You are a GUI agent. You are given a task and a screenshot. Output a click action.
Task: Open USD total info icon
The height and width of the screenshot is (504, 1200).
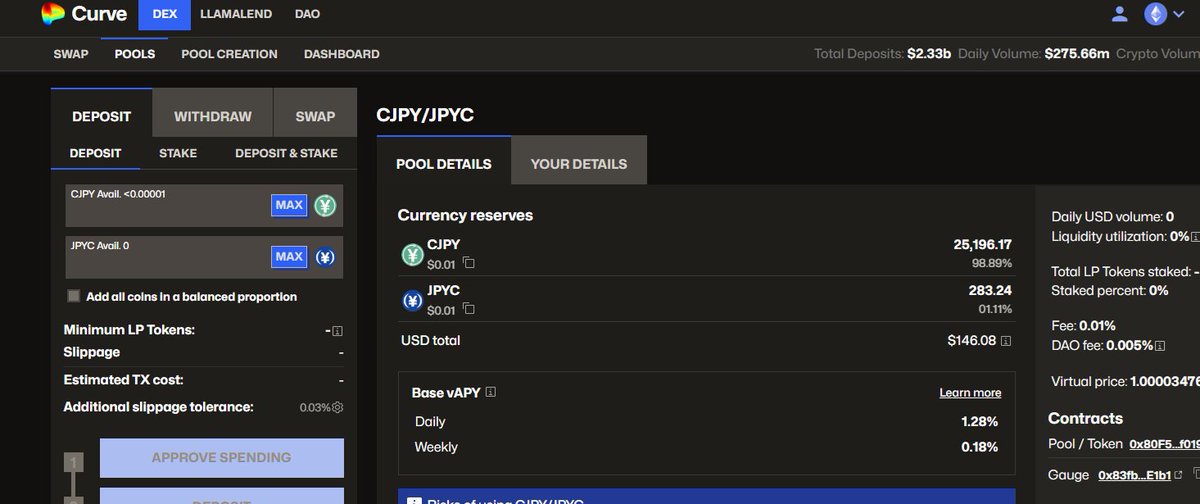pos(1006,341)
